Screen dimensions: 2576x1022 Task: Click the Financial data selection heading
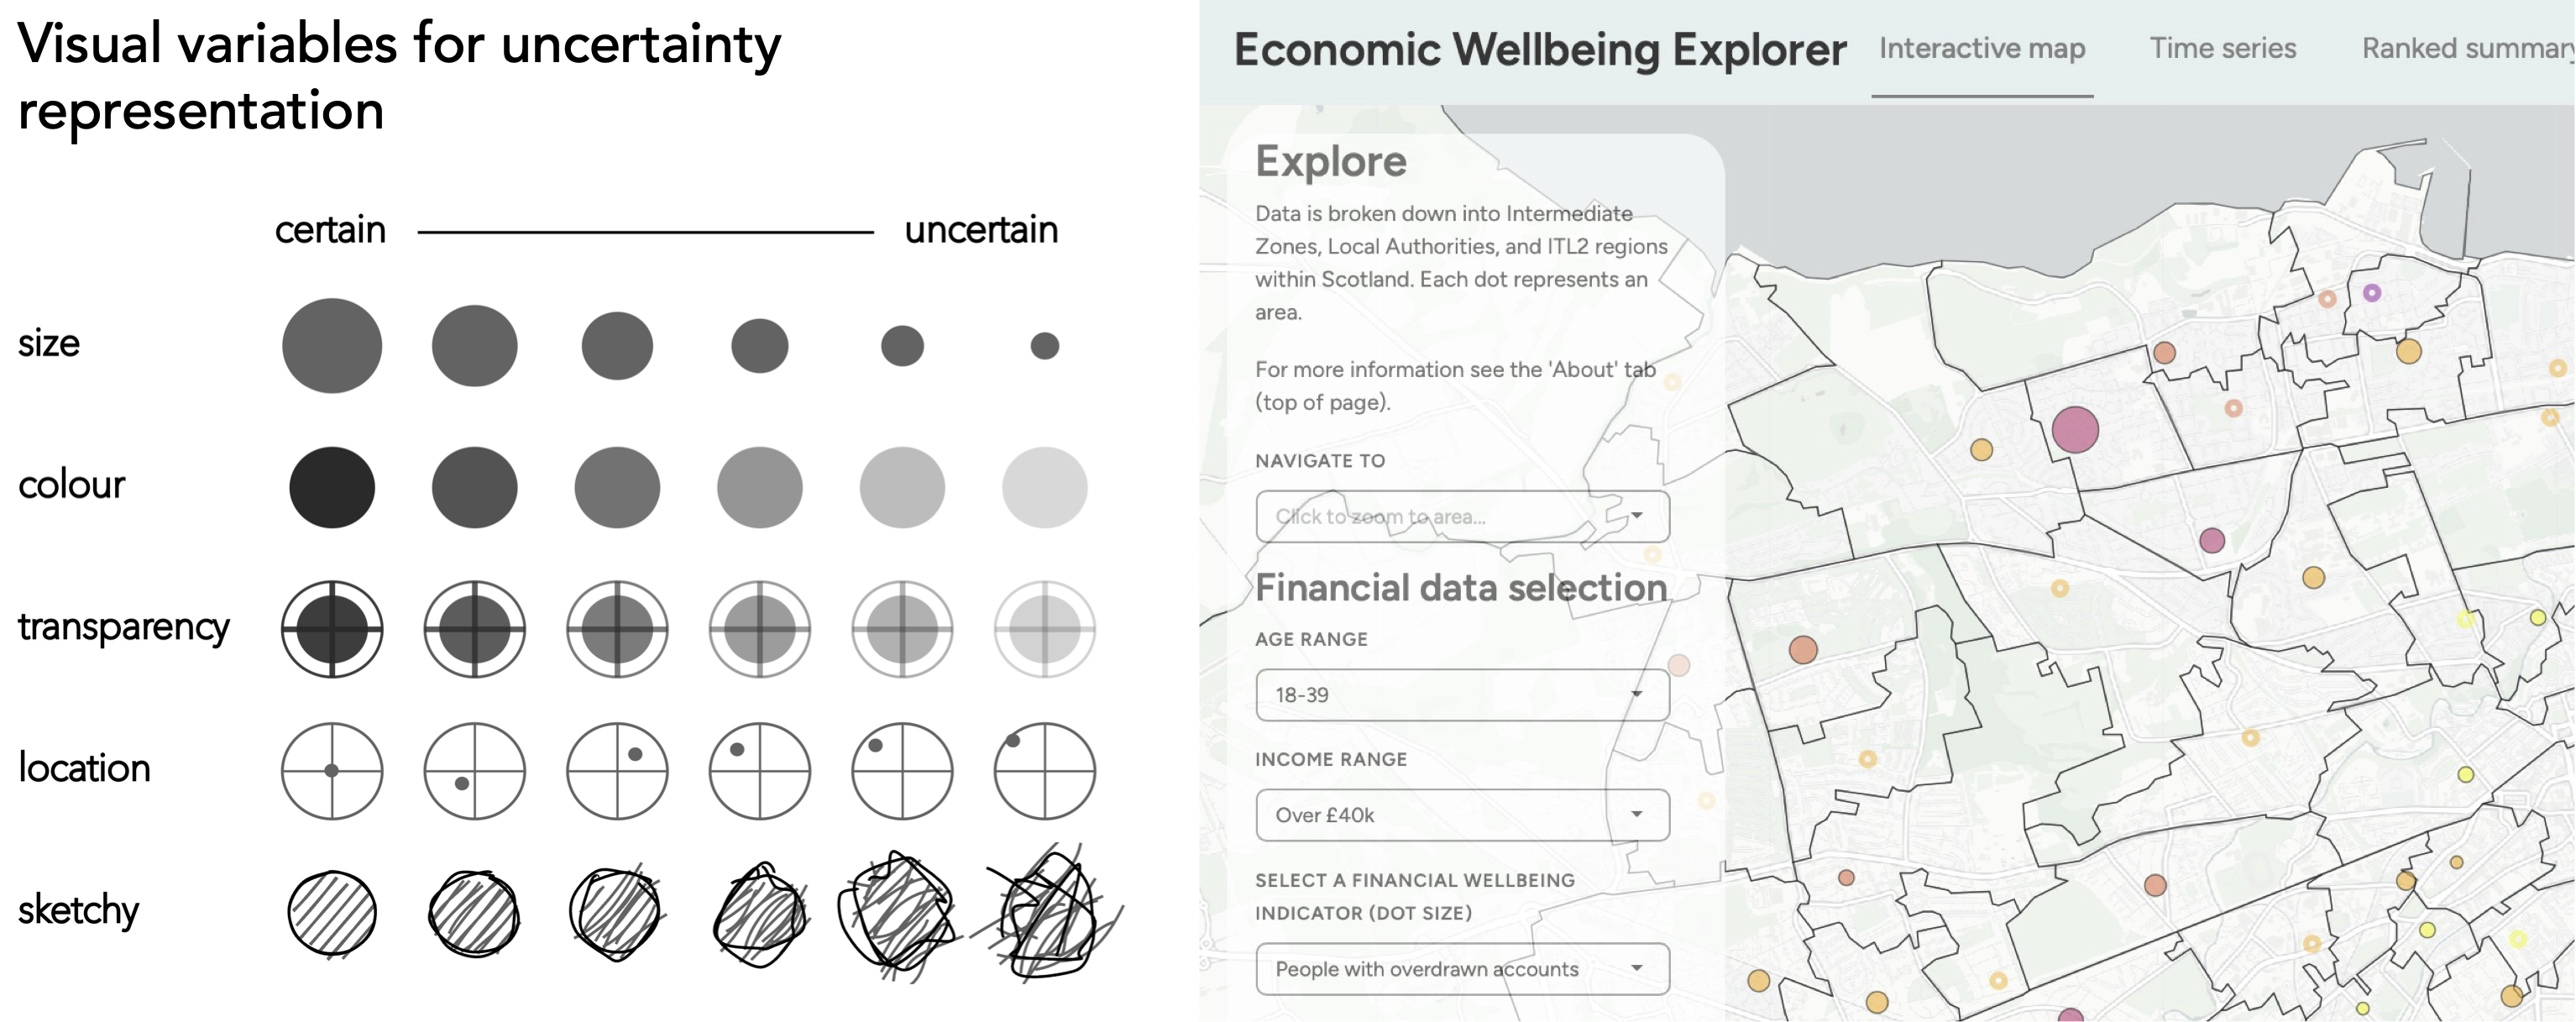[x=1460, y=588]
